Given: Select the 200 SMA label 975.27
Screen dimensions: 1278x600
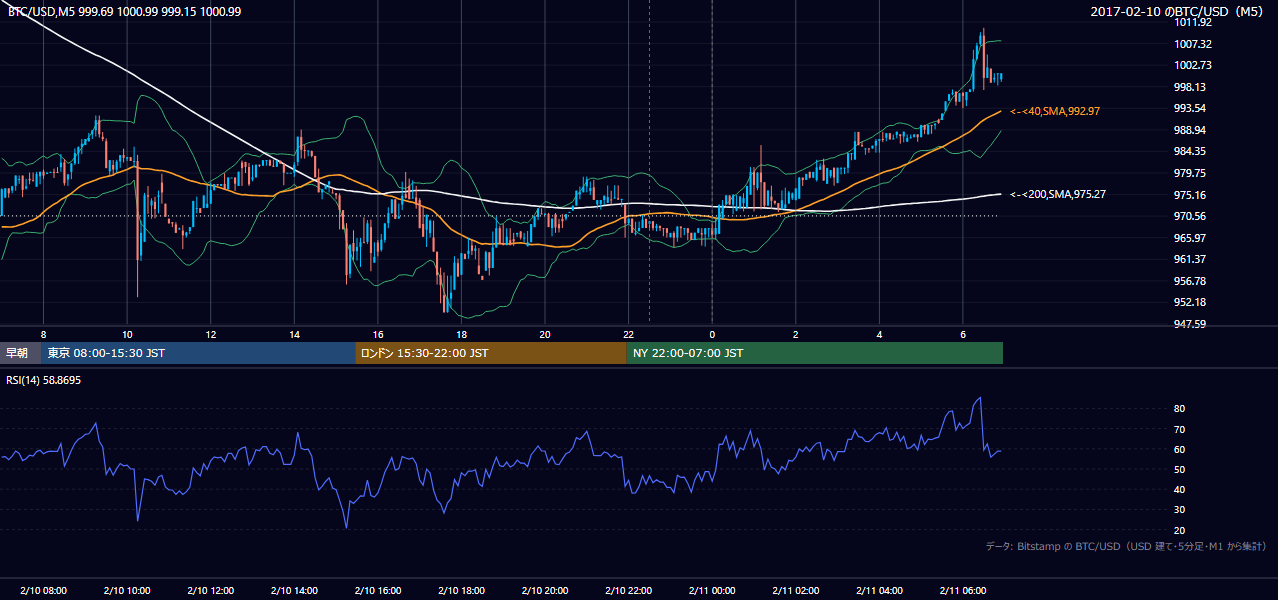Looking at the screenshot, I should [x=1058, y=194].
